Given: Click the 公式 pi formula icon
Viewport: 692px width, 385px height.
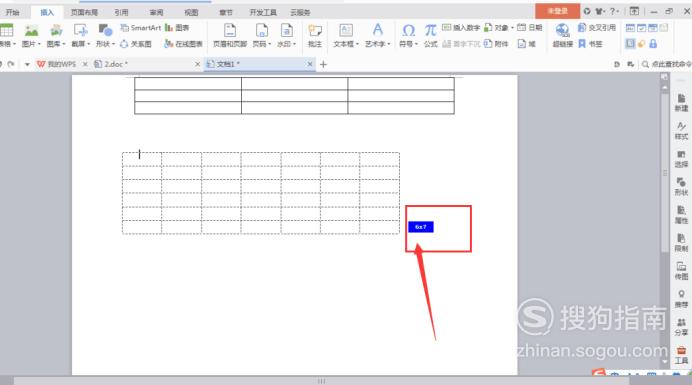Looking at the screenshot, I should pos(430,30).
